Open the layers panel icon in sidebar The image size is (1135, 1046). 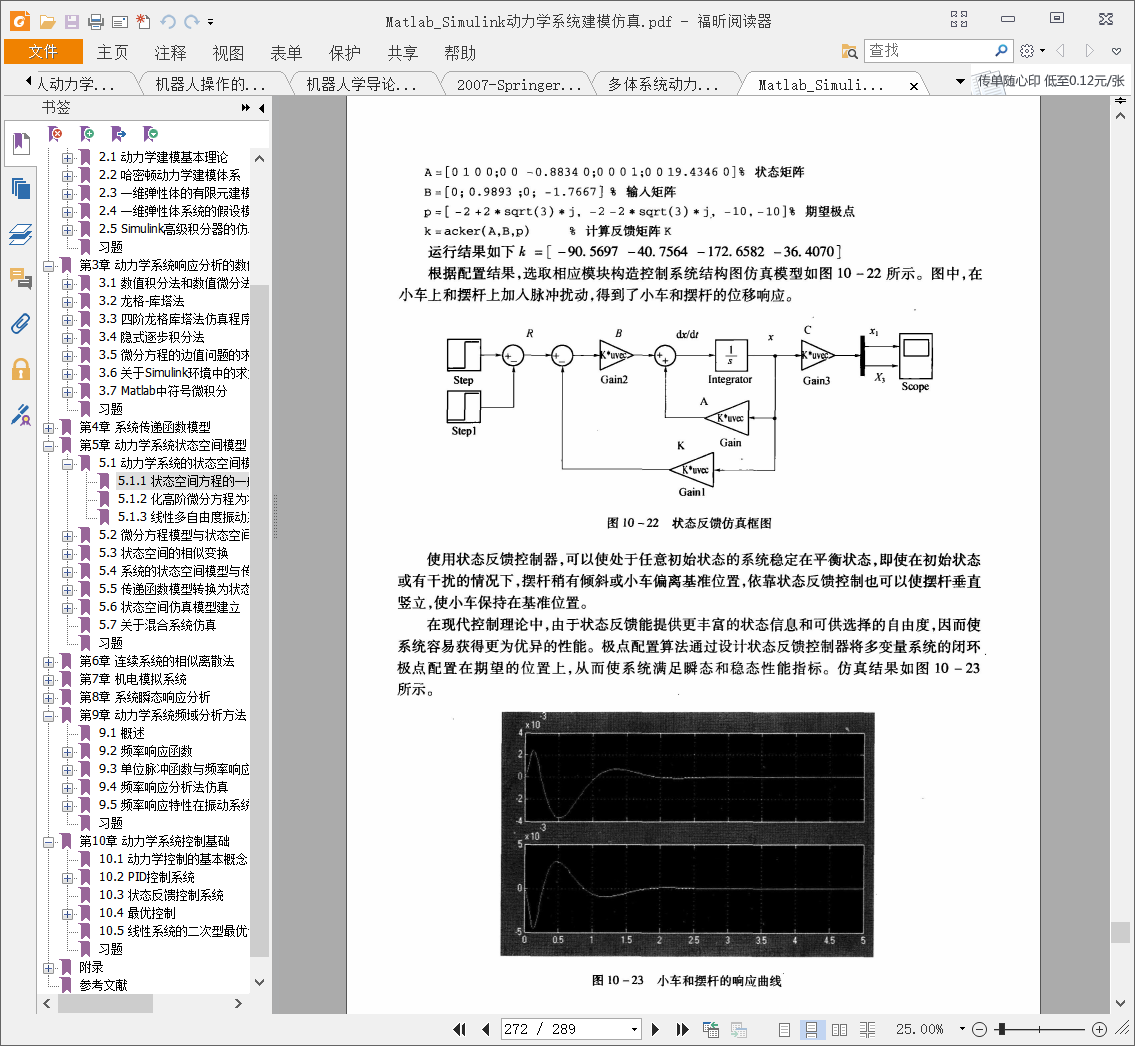[x=21, y=234]
